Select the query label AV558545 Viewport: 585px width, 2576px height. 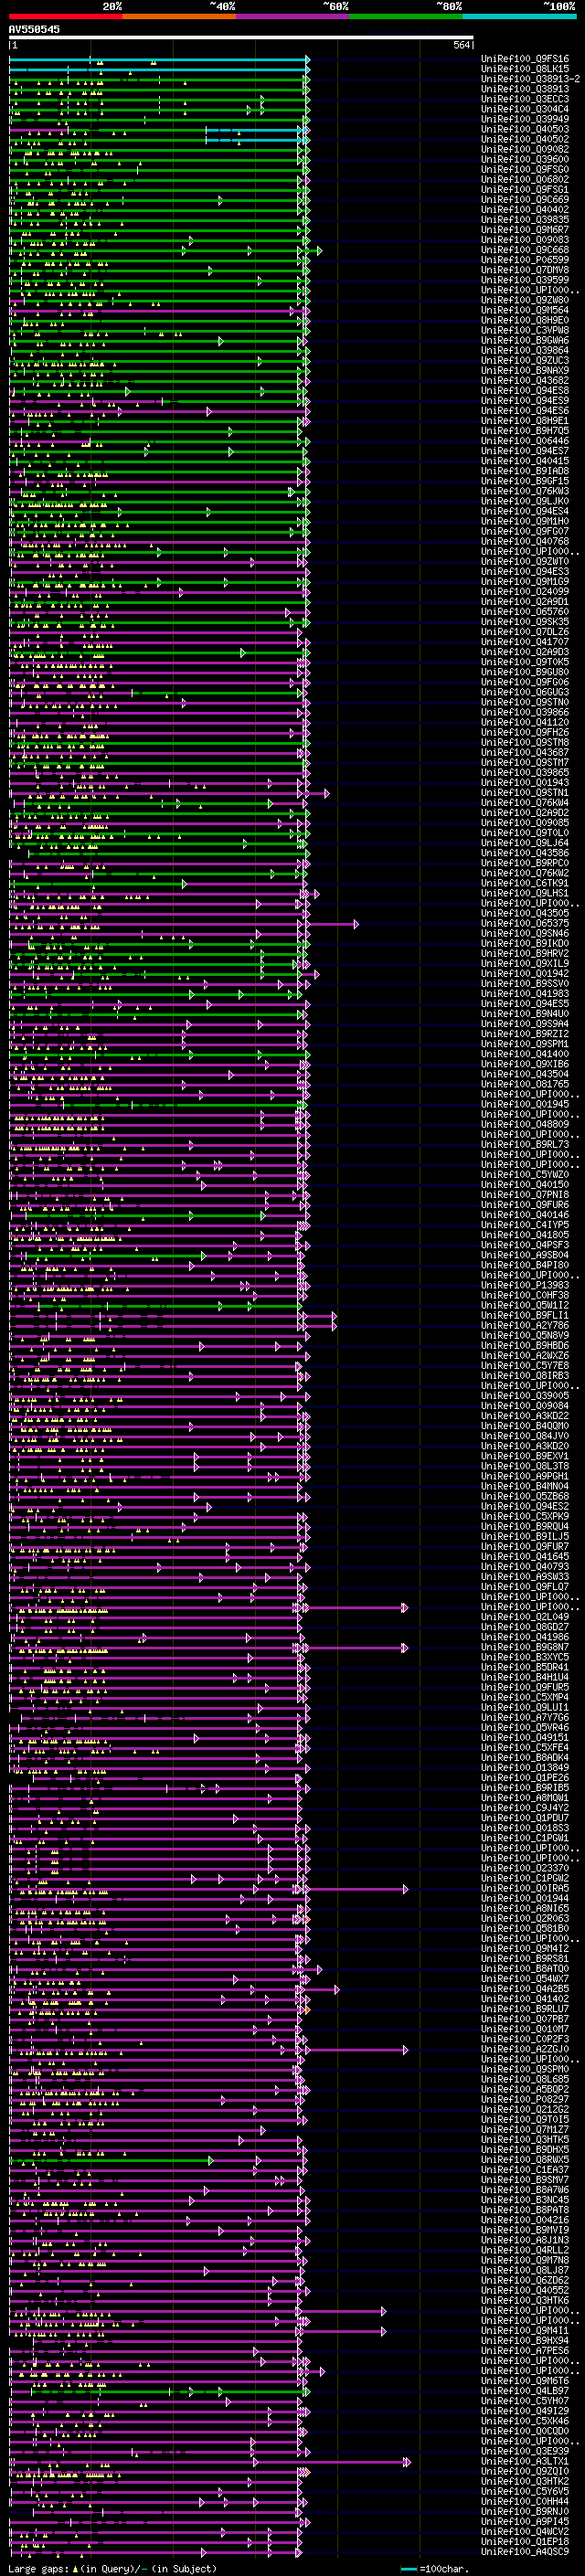(x=34, y=29)
